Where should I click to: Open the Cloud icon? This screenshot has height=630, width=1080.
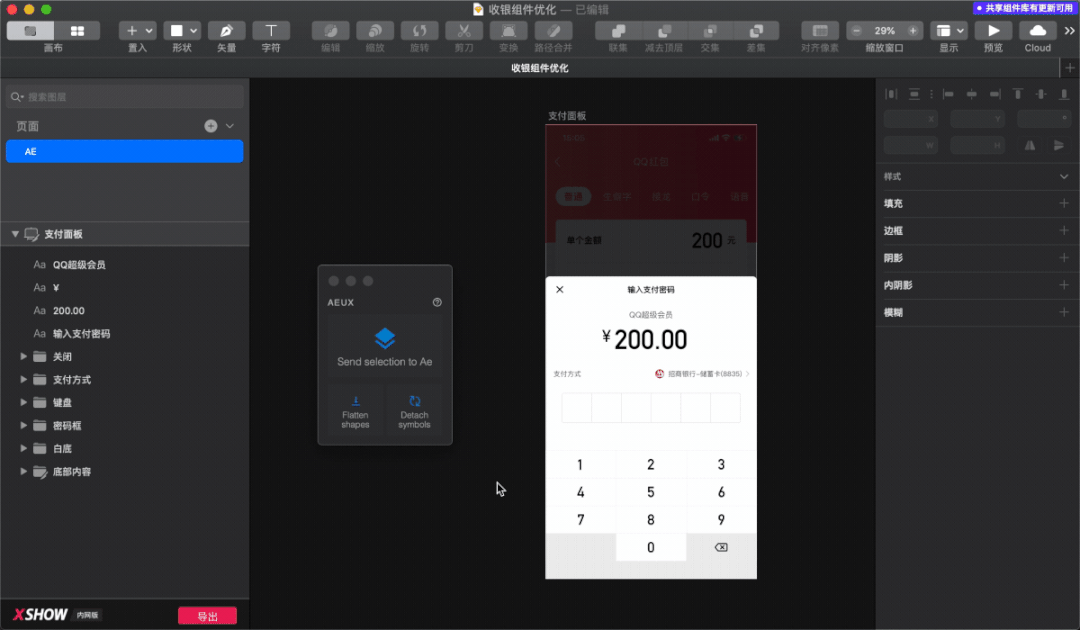(1037, 31)
